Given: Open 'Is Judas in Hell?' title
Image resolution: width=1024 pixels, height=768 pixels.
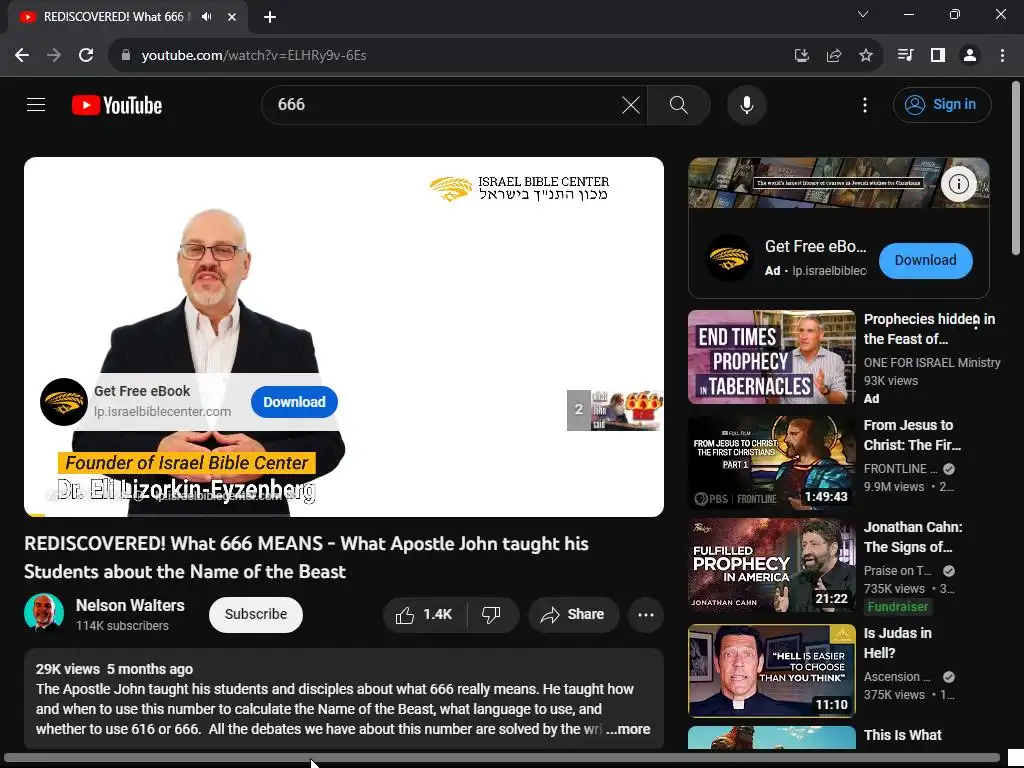Looking at the screenshot, I should click(897, 643).
